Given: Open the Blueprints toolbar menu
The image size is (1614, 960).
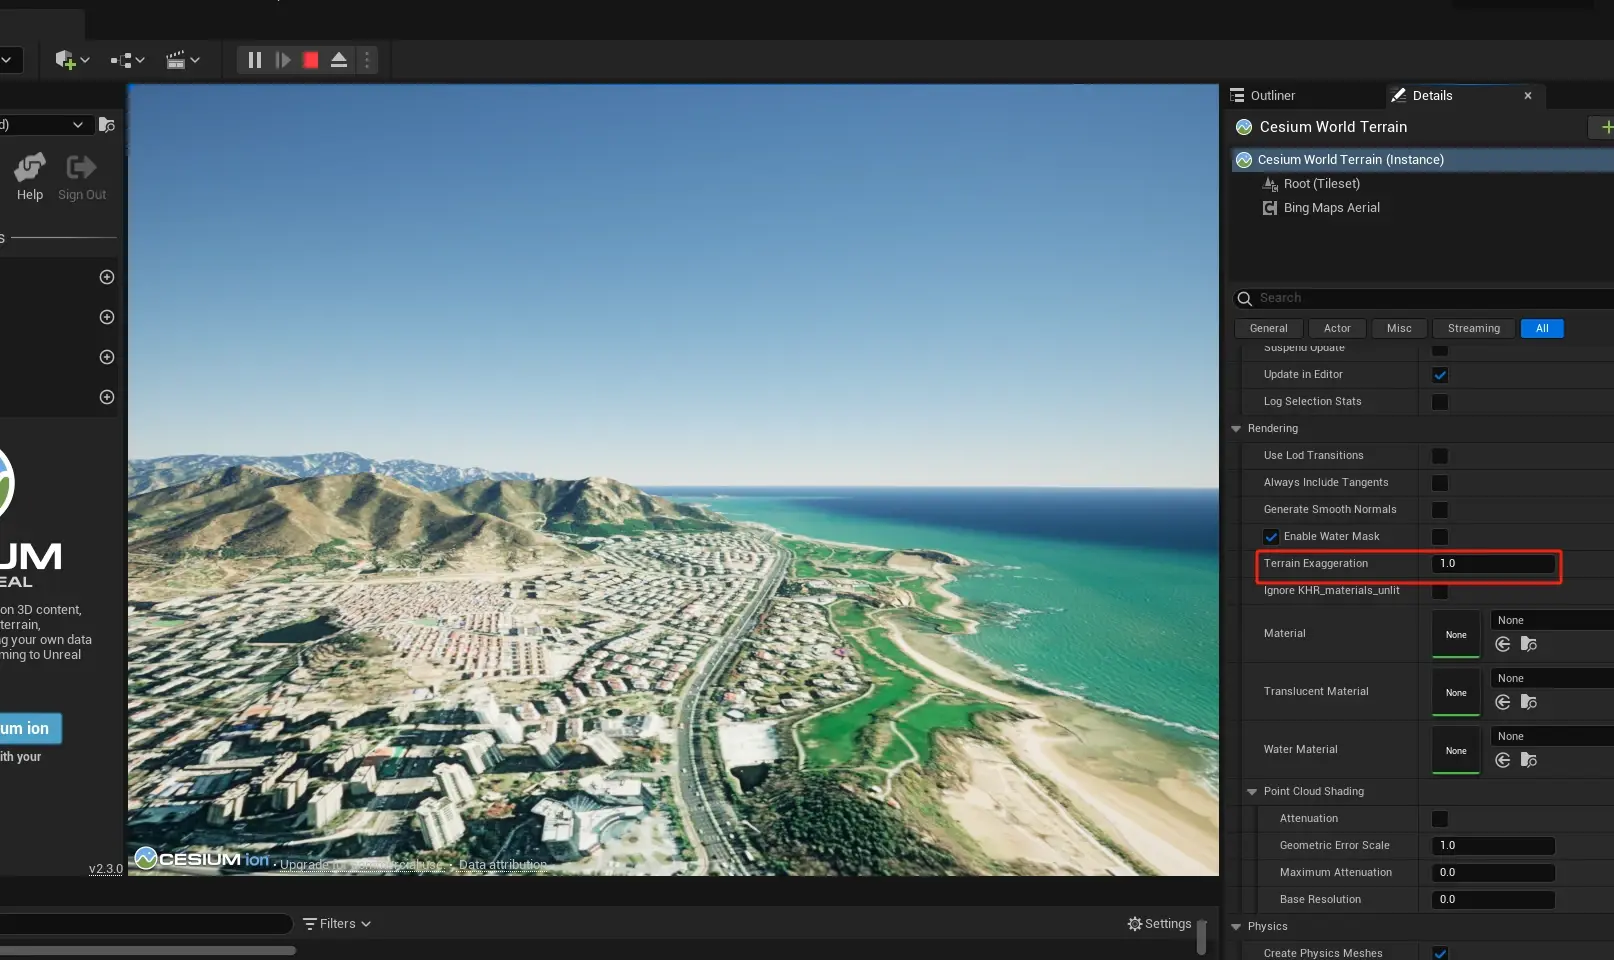Looking at the screenshot, I should click(127, 60).
